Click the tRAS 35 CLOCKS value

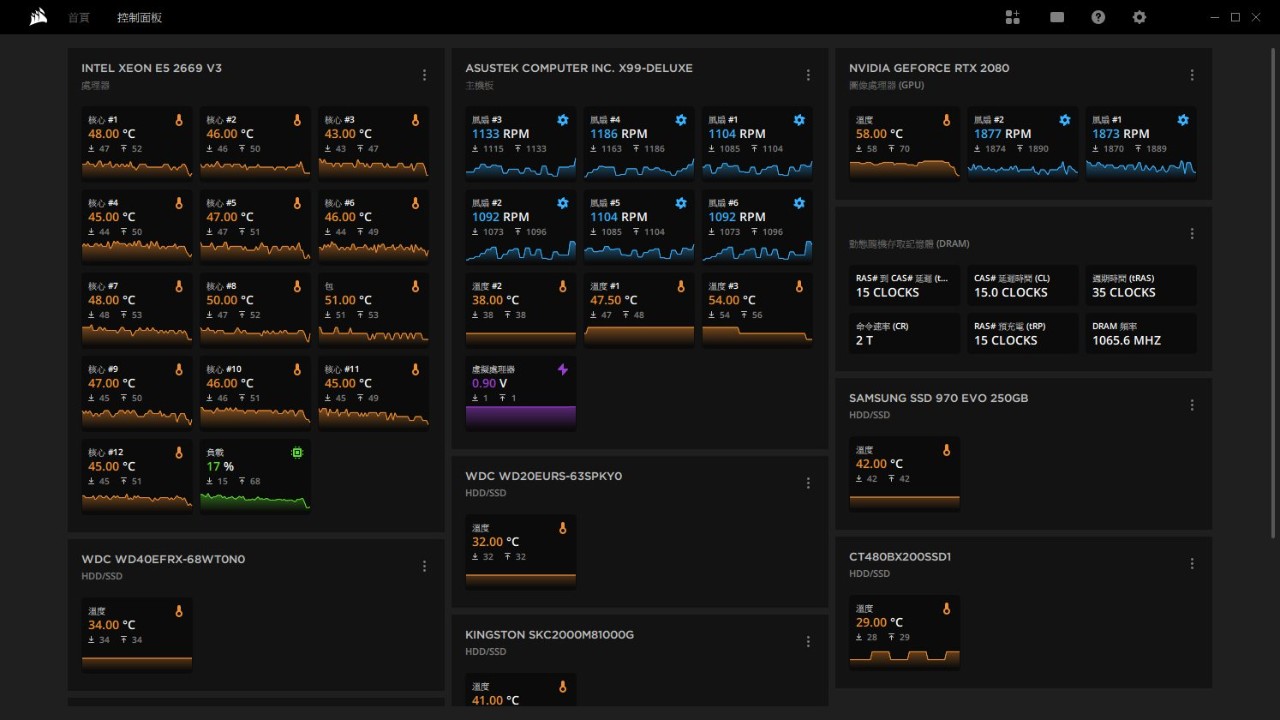pyautogui.click(x=1124, y=293)
